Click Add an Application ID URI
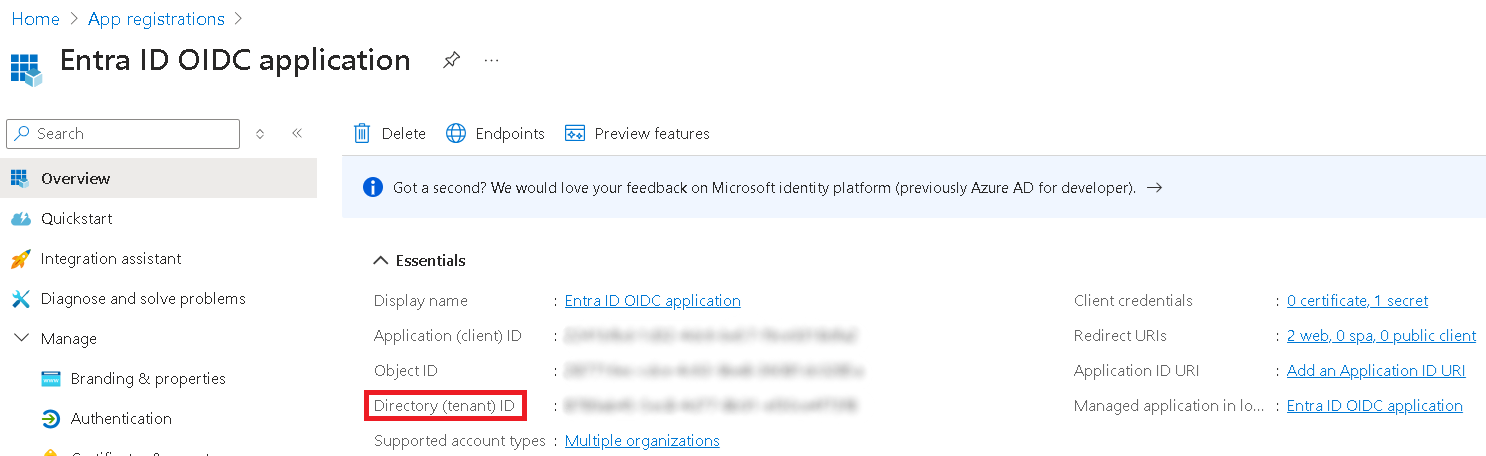 point(1376,371)
